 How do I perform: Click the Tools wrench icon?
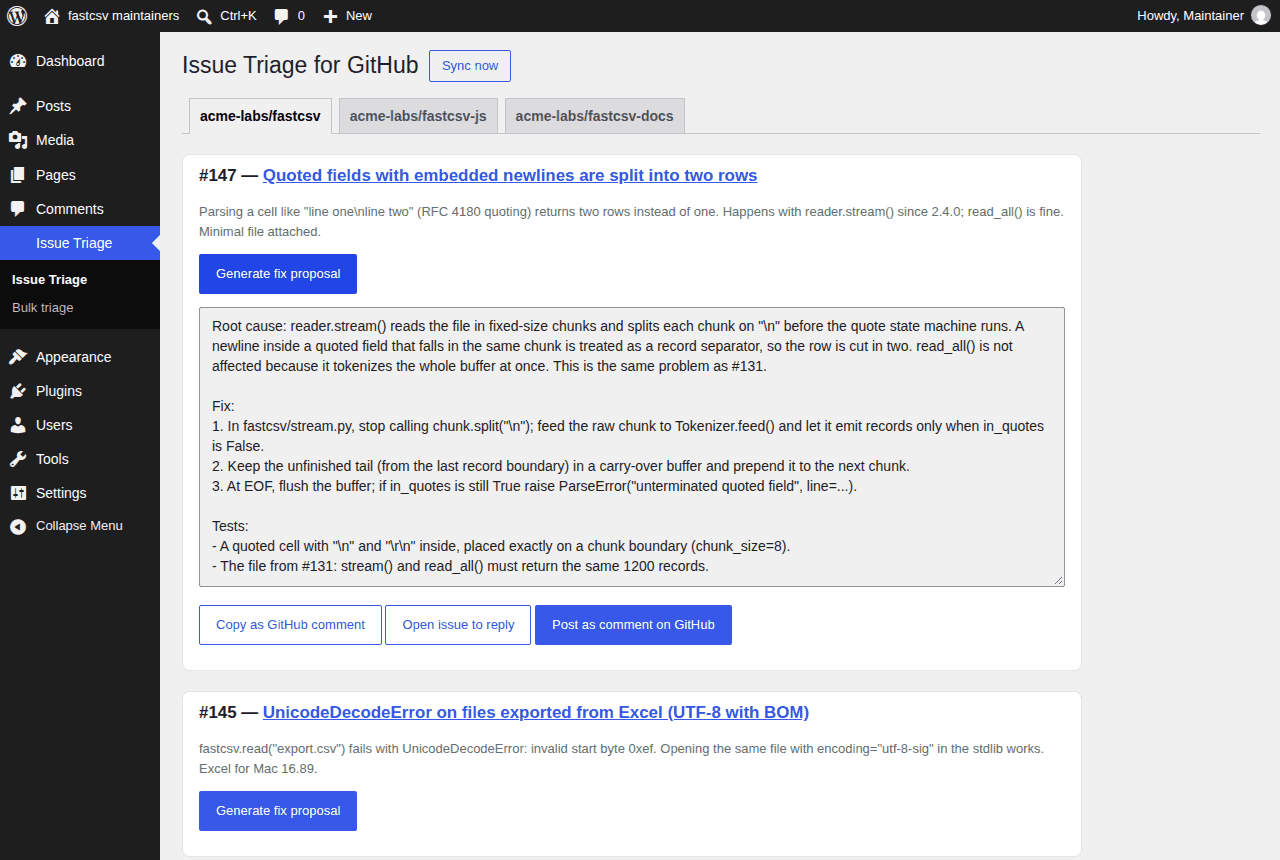click(x=18, y=459)
